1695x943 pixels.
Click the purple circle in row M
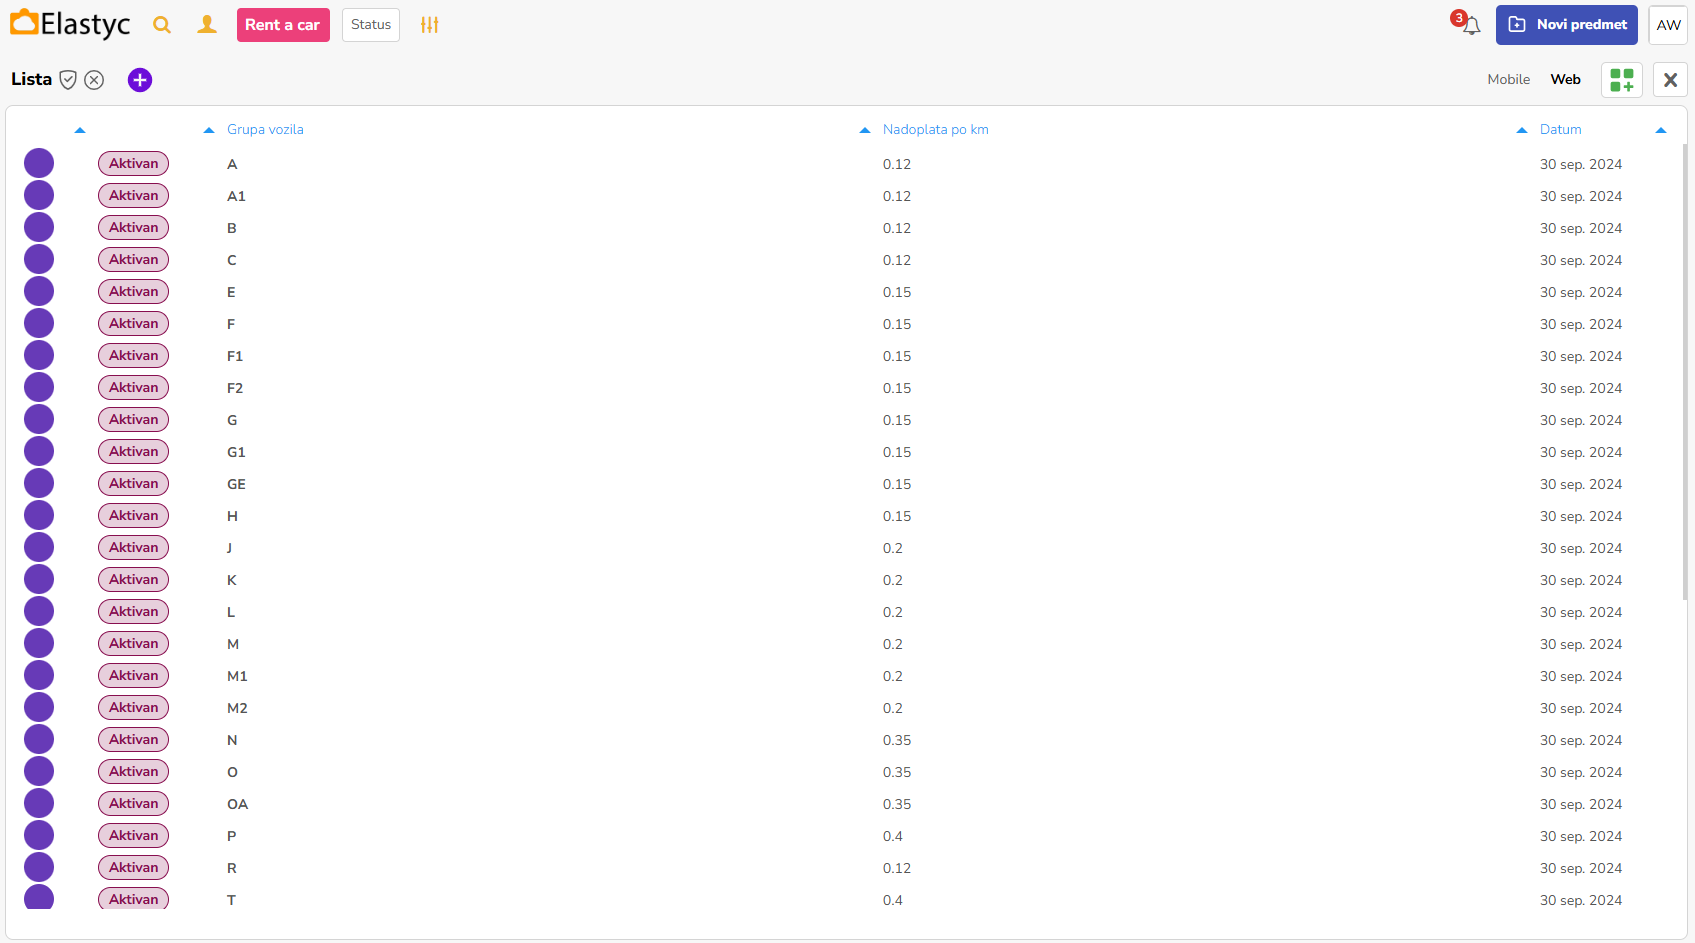pyautogui.click(x=39, y=644)
